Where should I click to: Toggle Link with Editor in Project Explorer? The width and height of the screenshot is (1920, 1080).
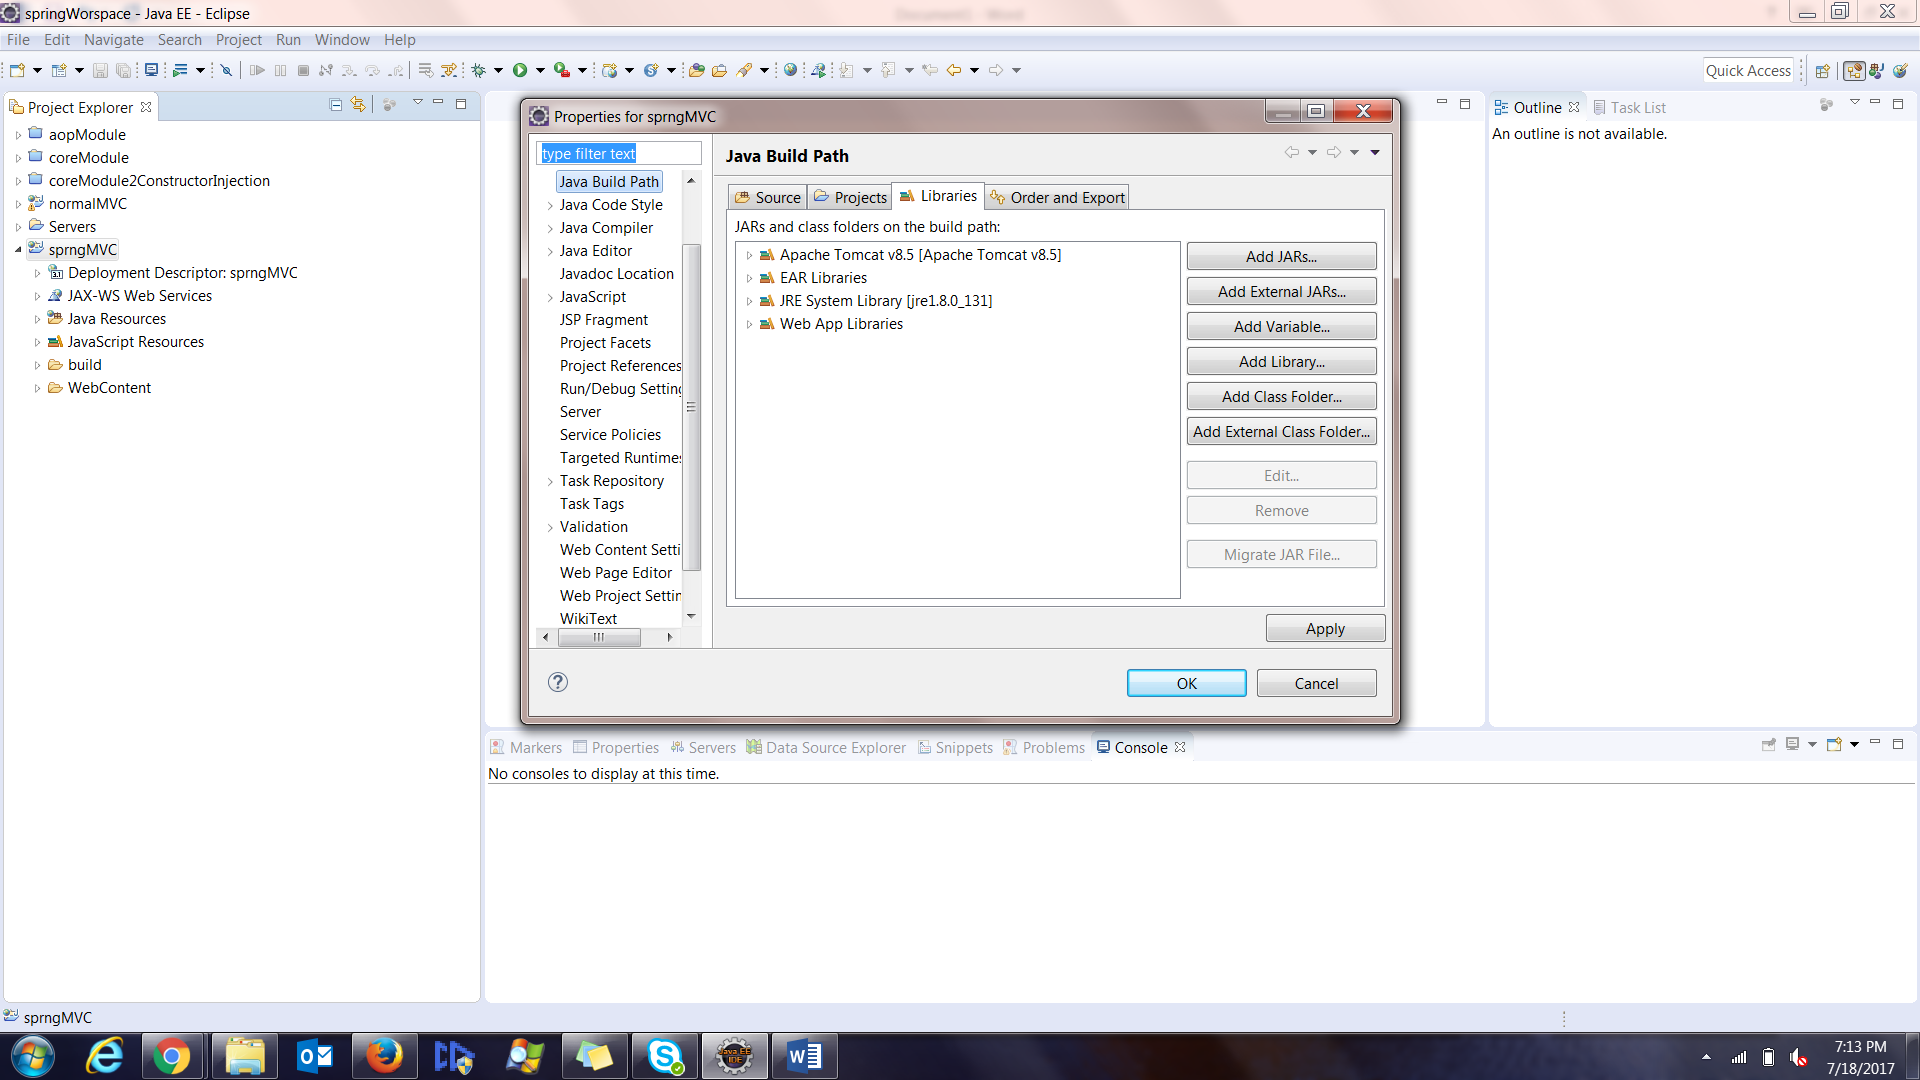point(358,105)
